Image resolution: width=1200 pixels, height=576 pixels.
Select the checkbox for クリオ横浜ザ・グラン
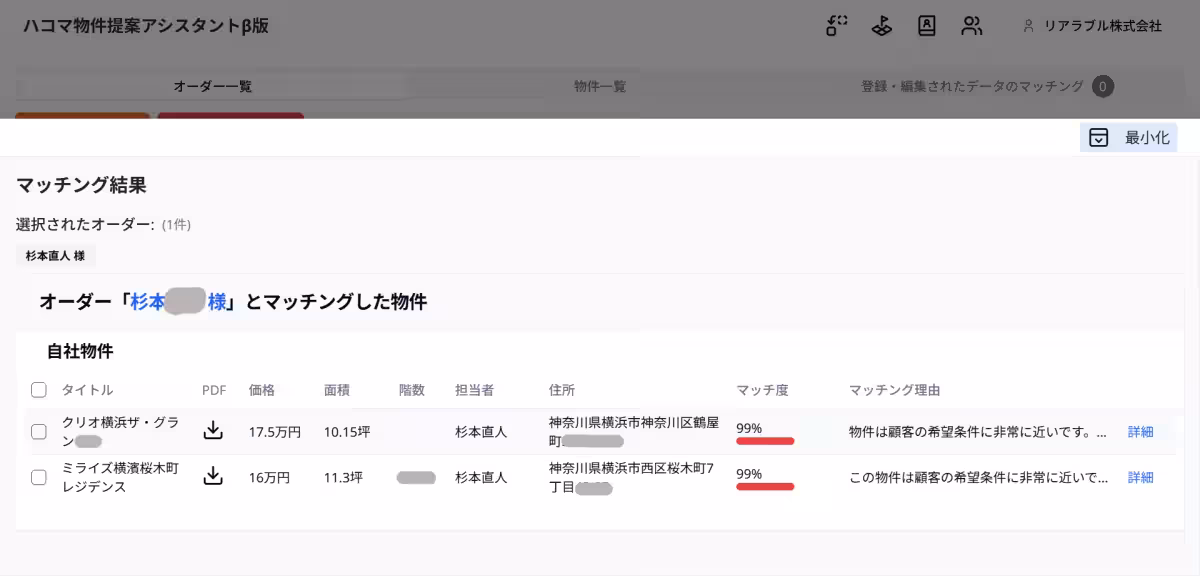38,431
